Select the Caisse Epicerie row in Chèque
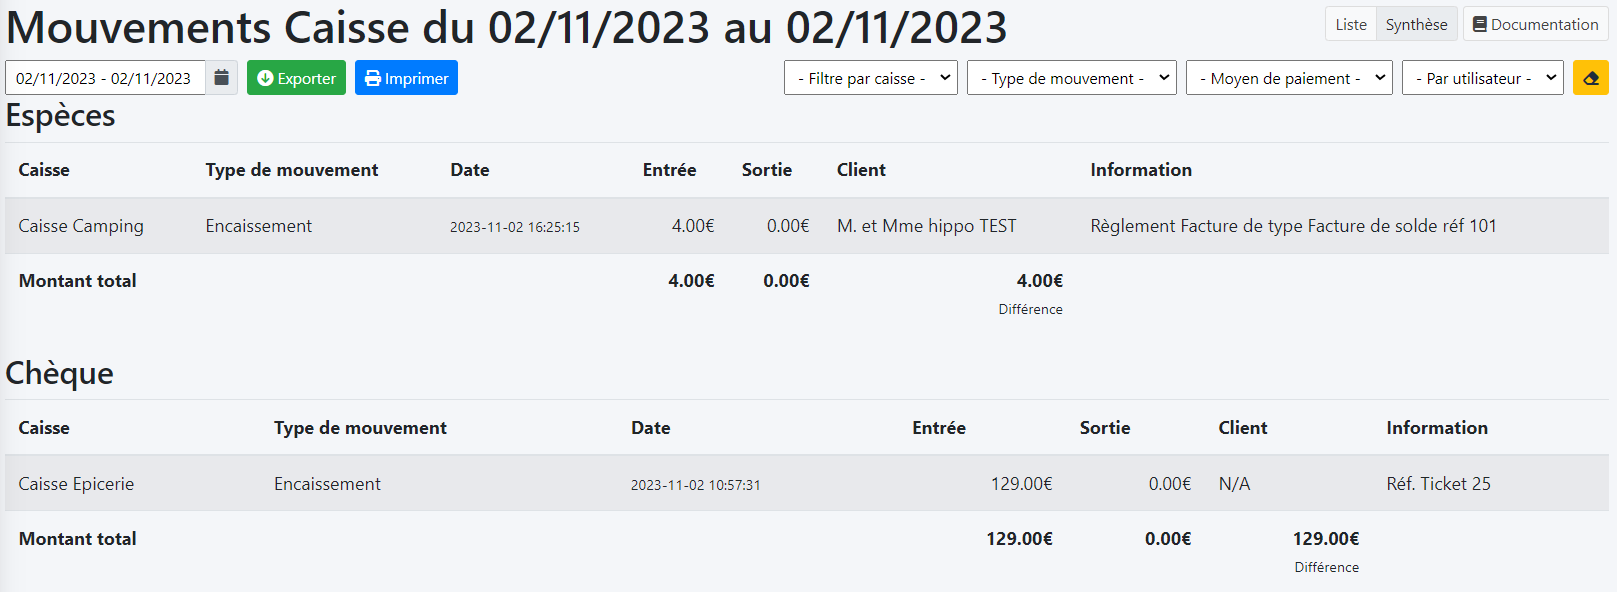Image resolution: width=1617 pixels, height=592 pixels. click(76, 484)
